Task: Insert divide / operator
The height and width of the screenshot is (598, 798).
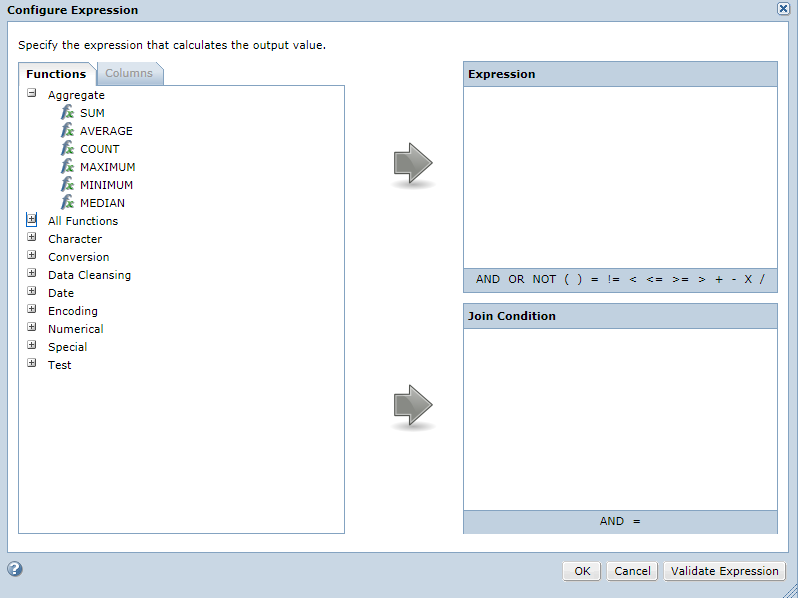Action: pos(762,279)
